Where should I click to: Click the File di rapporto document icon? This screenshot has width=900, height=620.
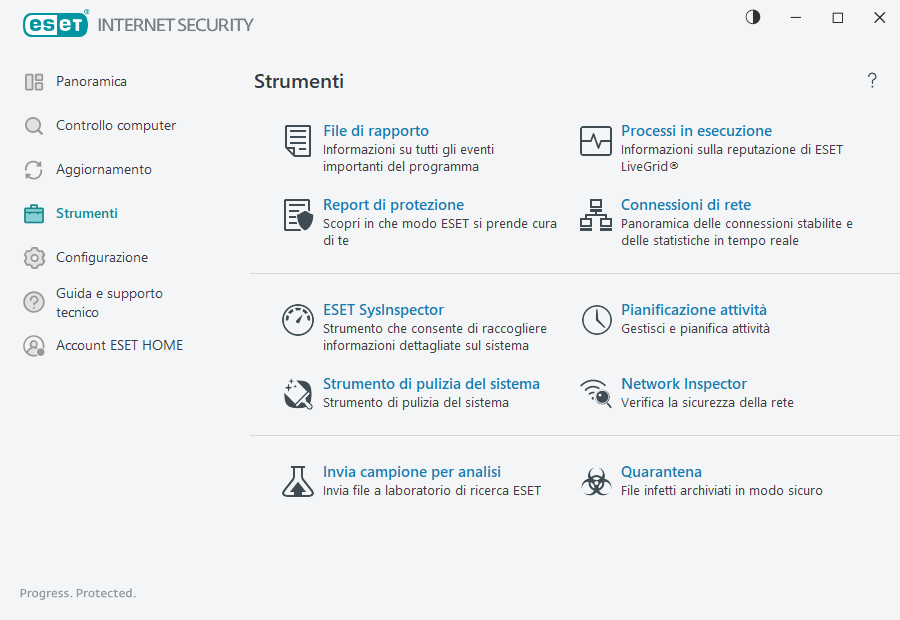pos(297,141)
